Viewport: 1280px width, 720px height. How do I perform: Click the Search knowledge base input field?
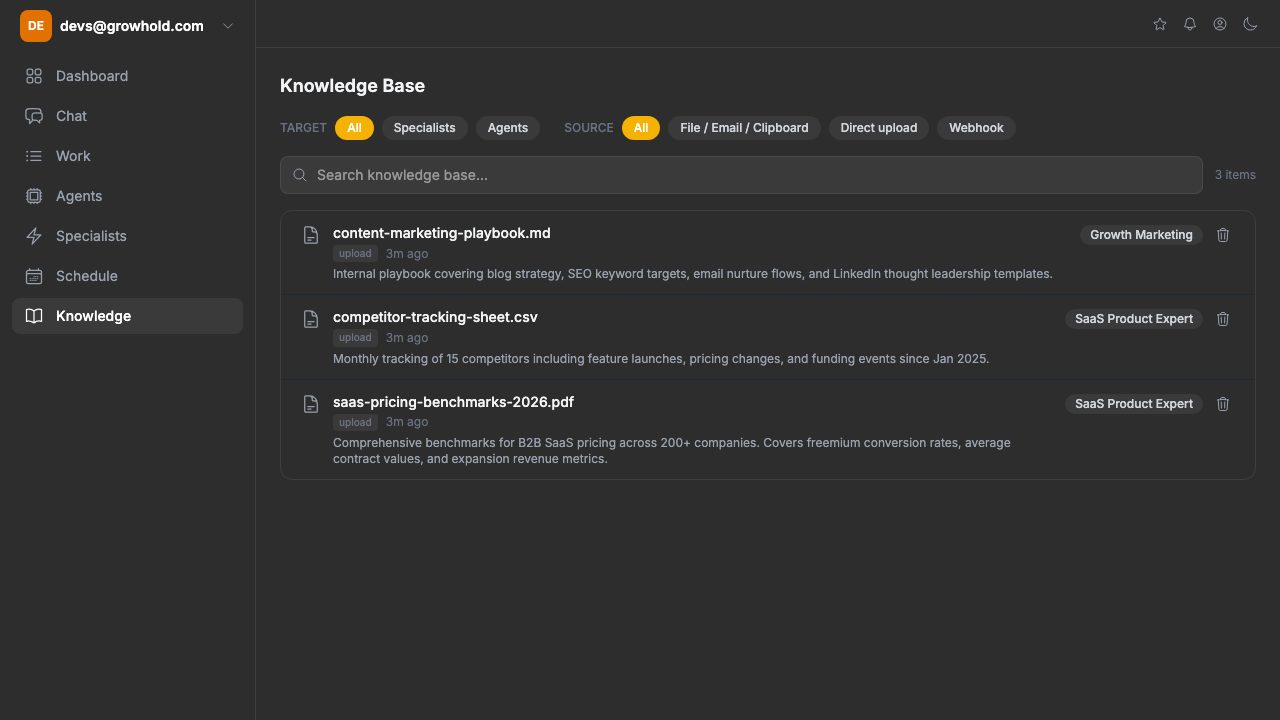pos(740,175)
